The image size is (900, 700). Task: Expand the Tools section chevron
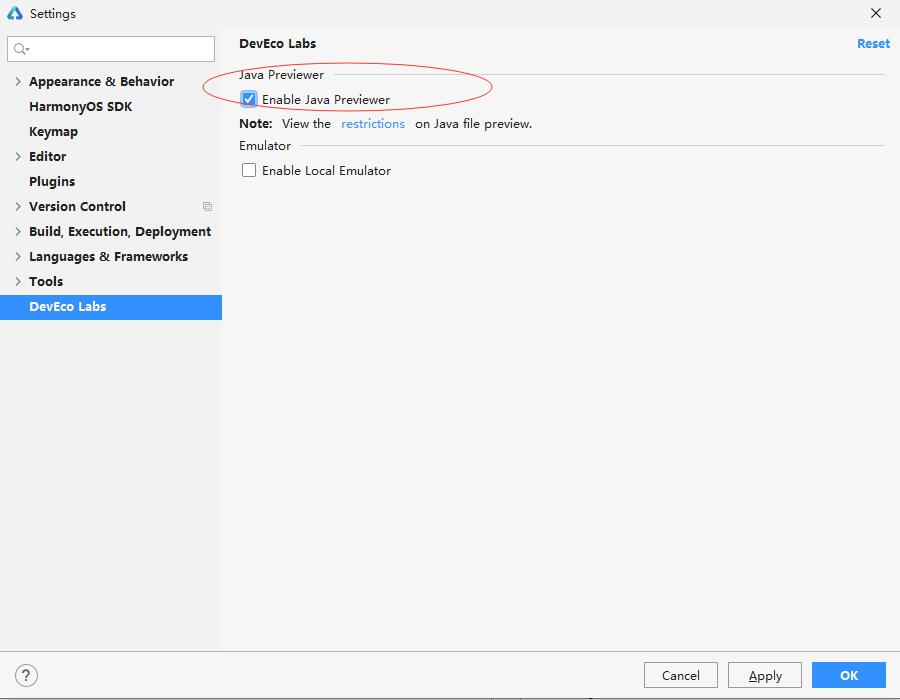pyautogui.click(x=18, y=281)
